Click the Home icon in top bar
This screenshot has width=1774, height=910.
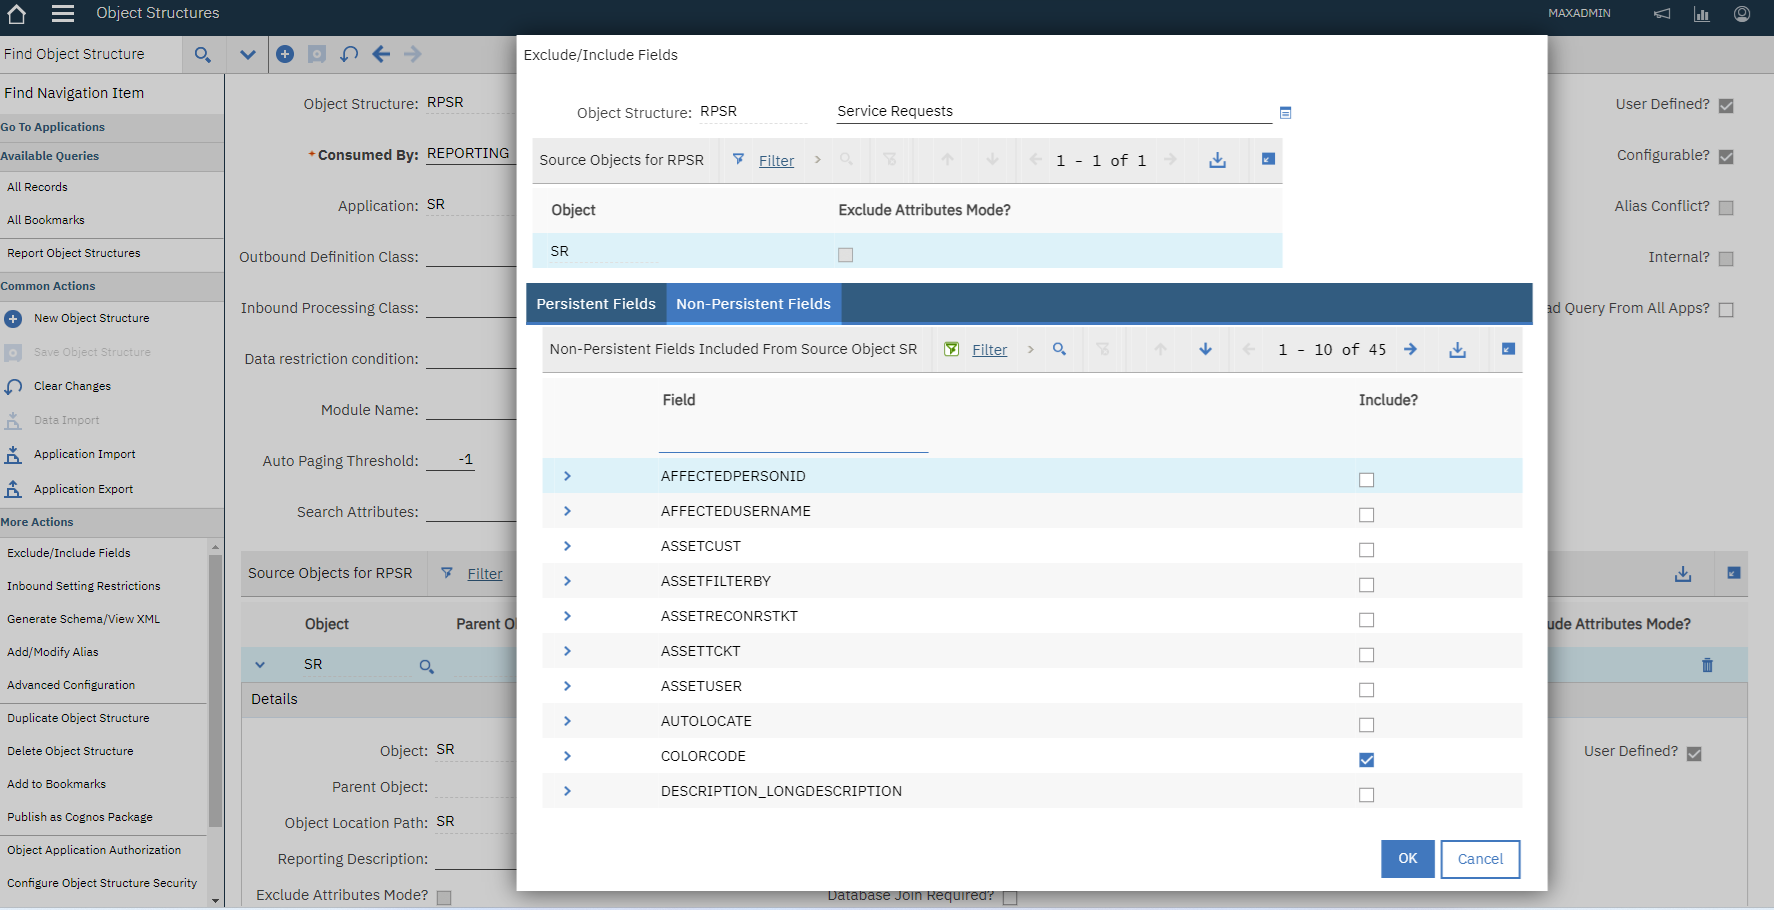(x=17, y=14)
